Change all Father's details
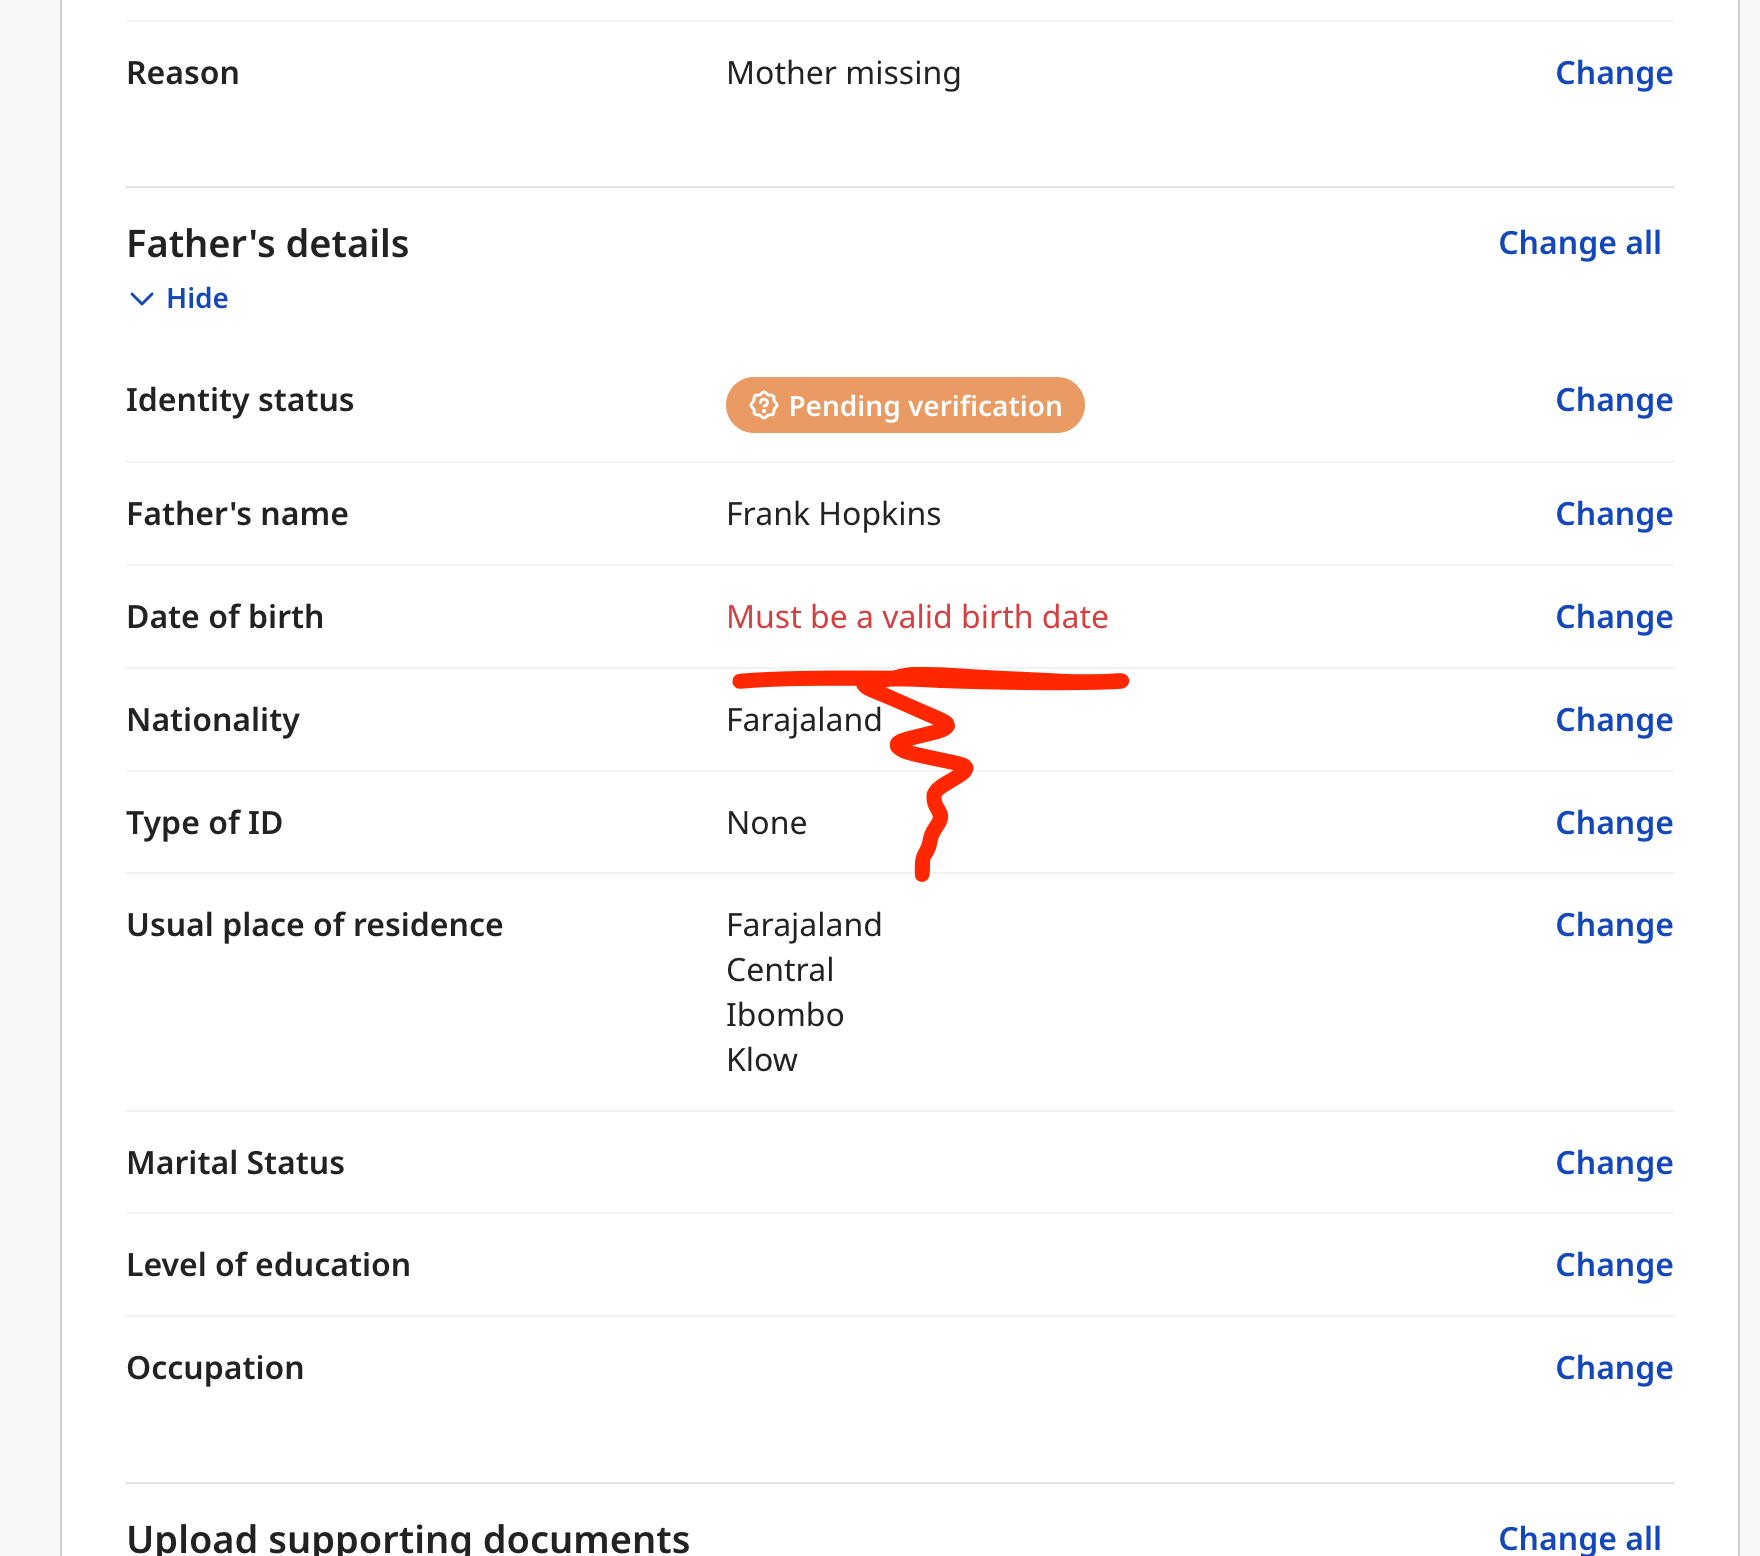This screenshot has width=1760, height=1556. [x=1579, y=243]
